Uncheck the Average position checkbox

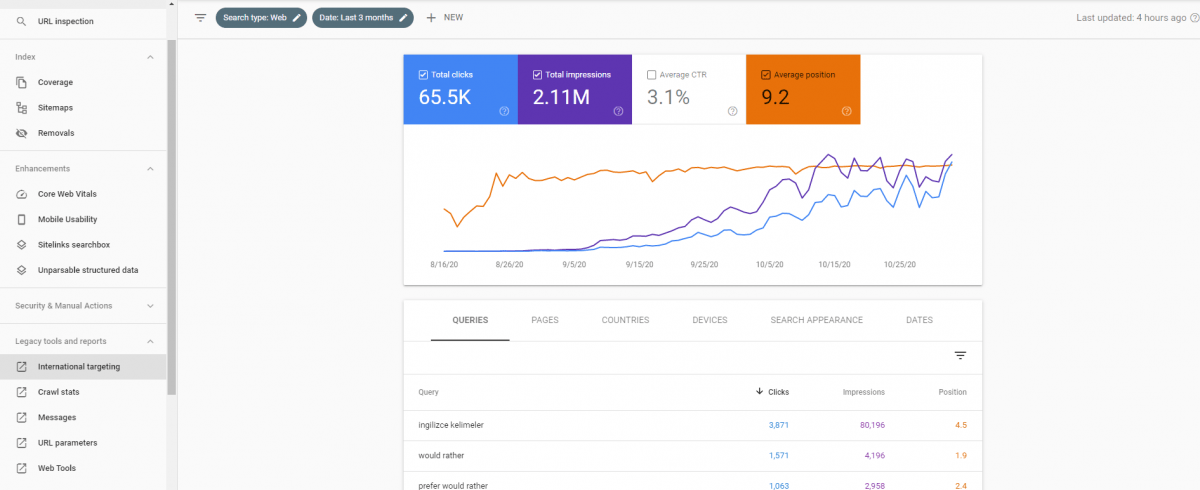[x=766, y=75]
